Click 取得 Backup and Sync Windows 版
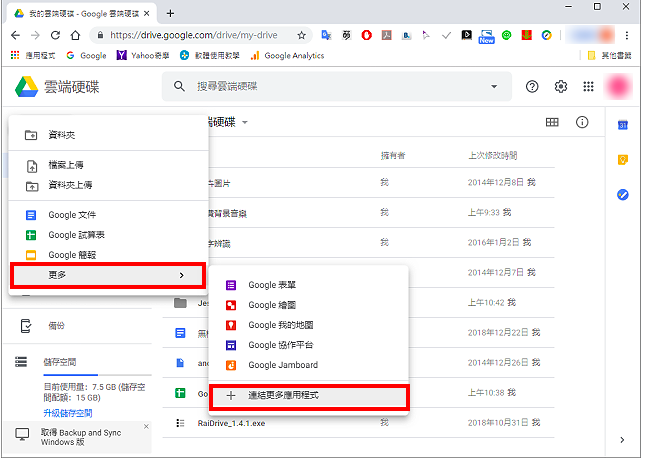655x463 pixels. (x=81, y=437)
